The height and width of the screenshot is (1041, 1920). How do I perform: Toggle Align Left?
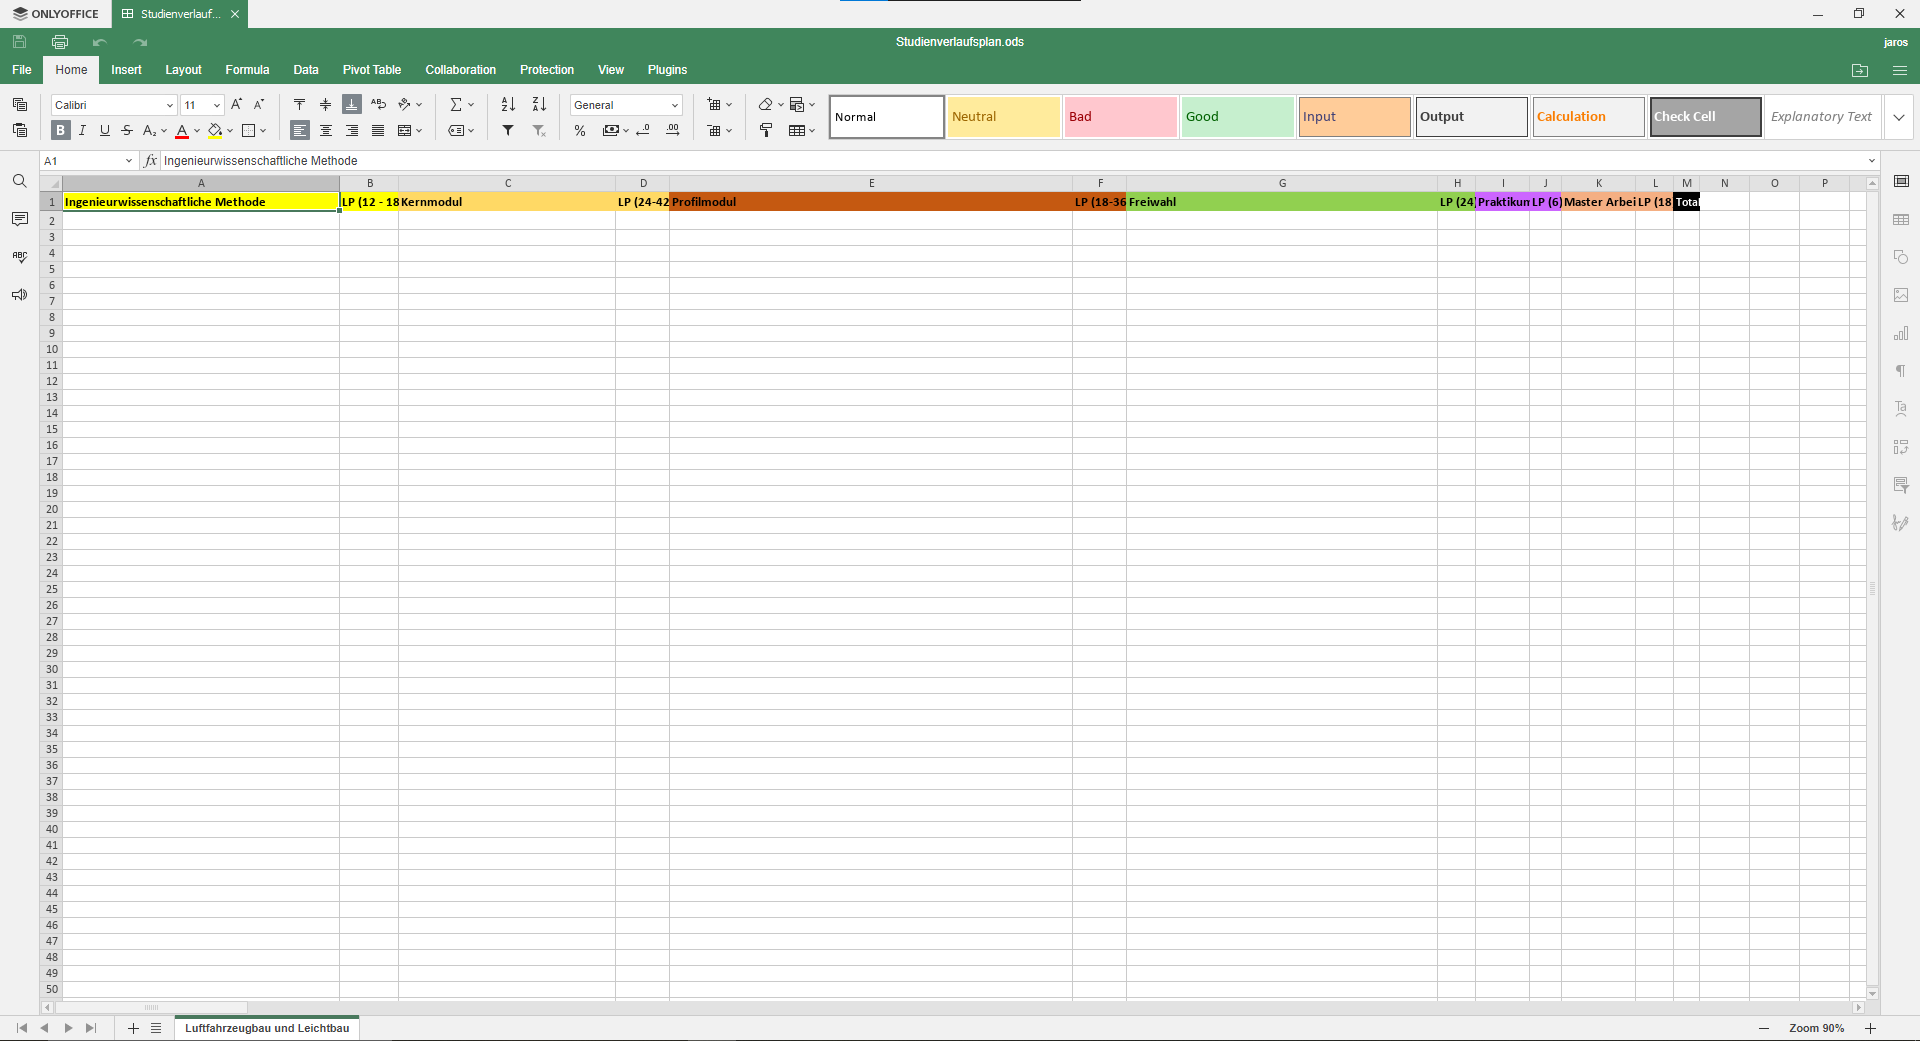point(300,130)
